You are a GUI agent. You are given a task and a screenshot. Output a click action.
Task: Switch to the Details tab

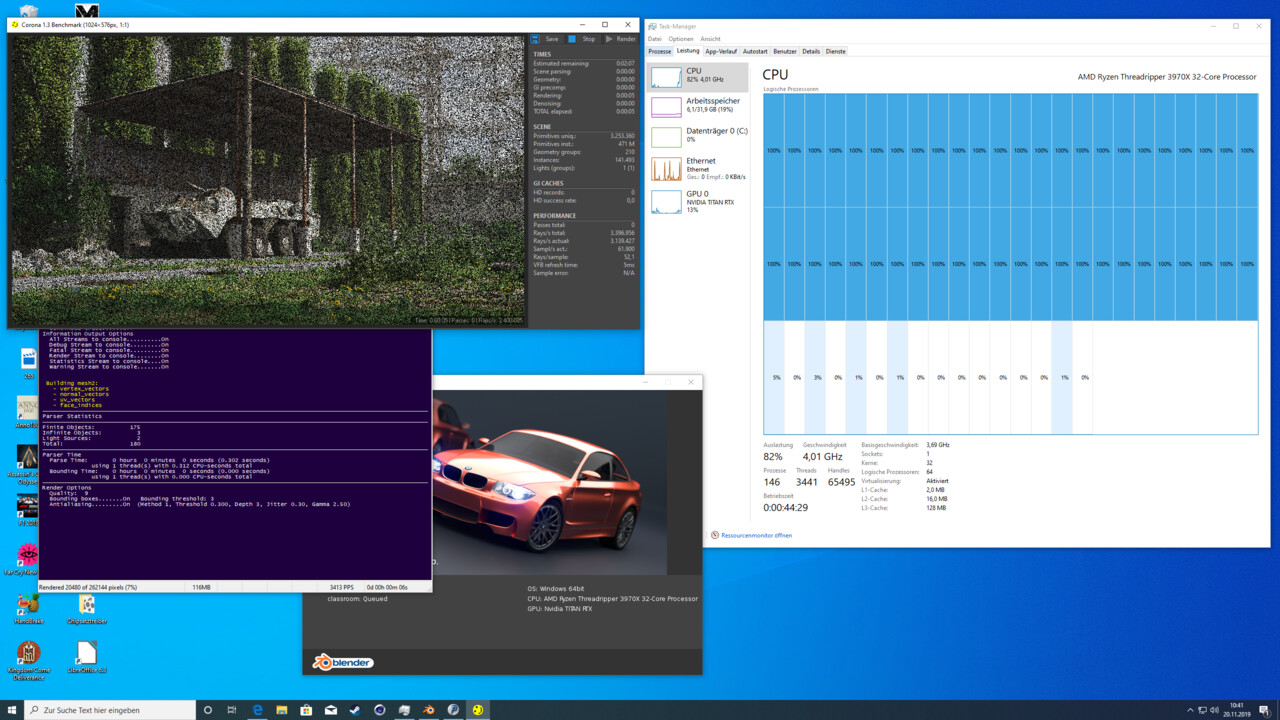[811, 51]
